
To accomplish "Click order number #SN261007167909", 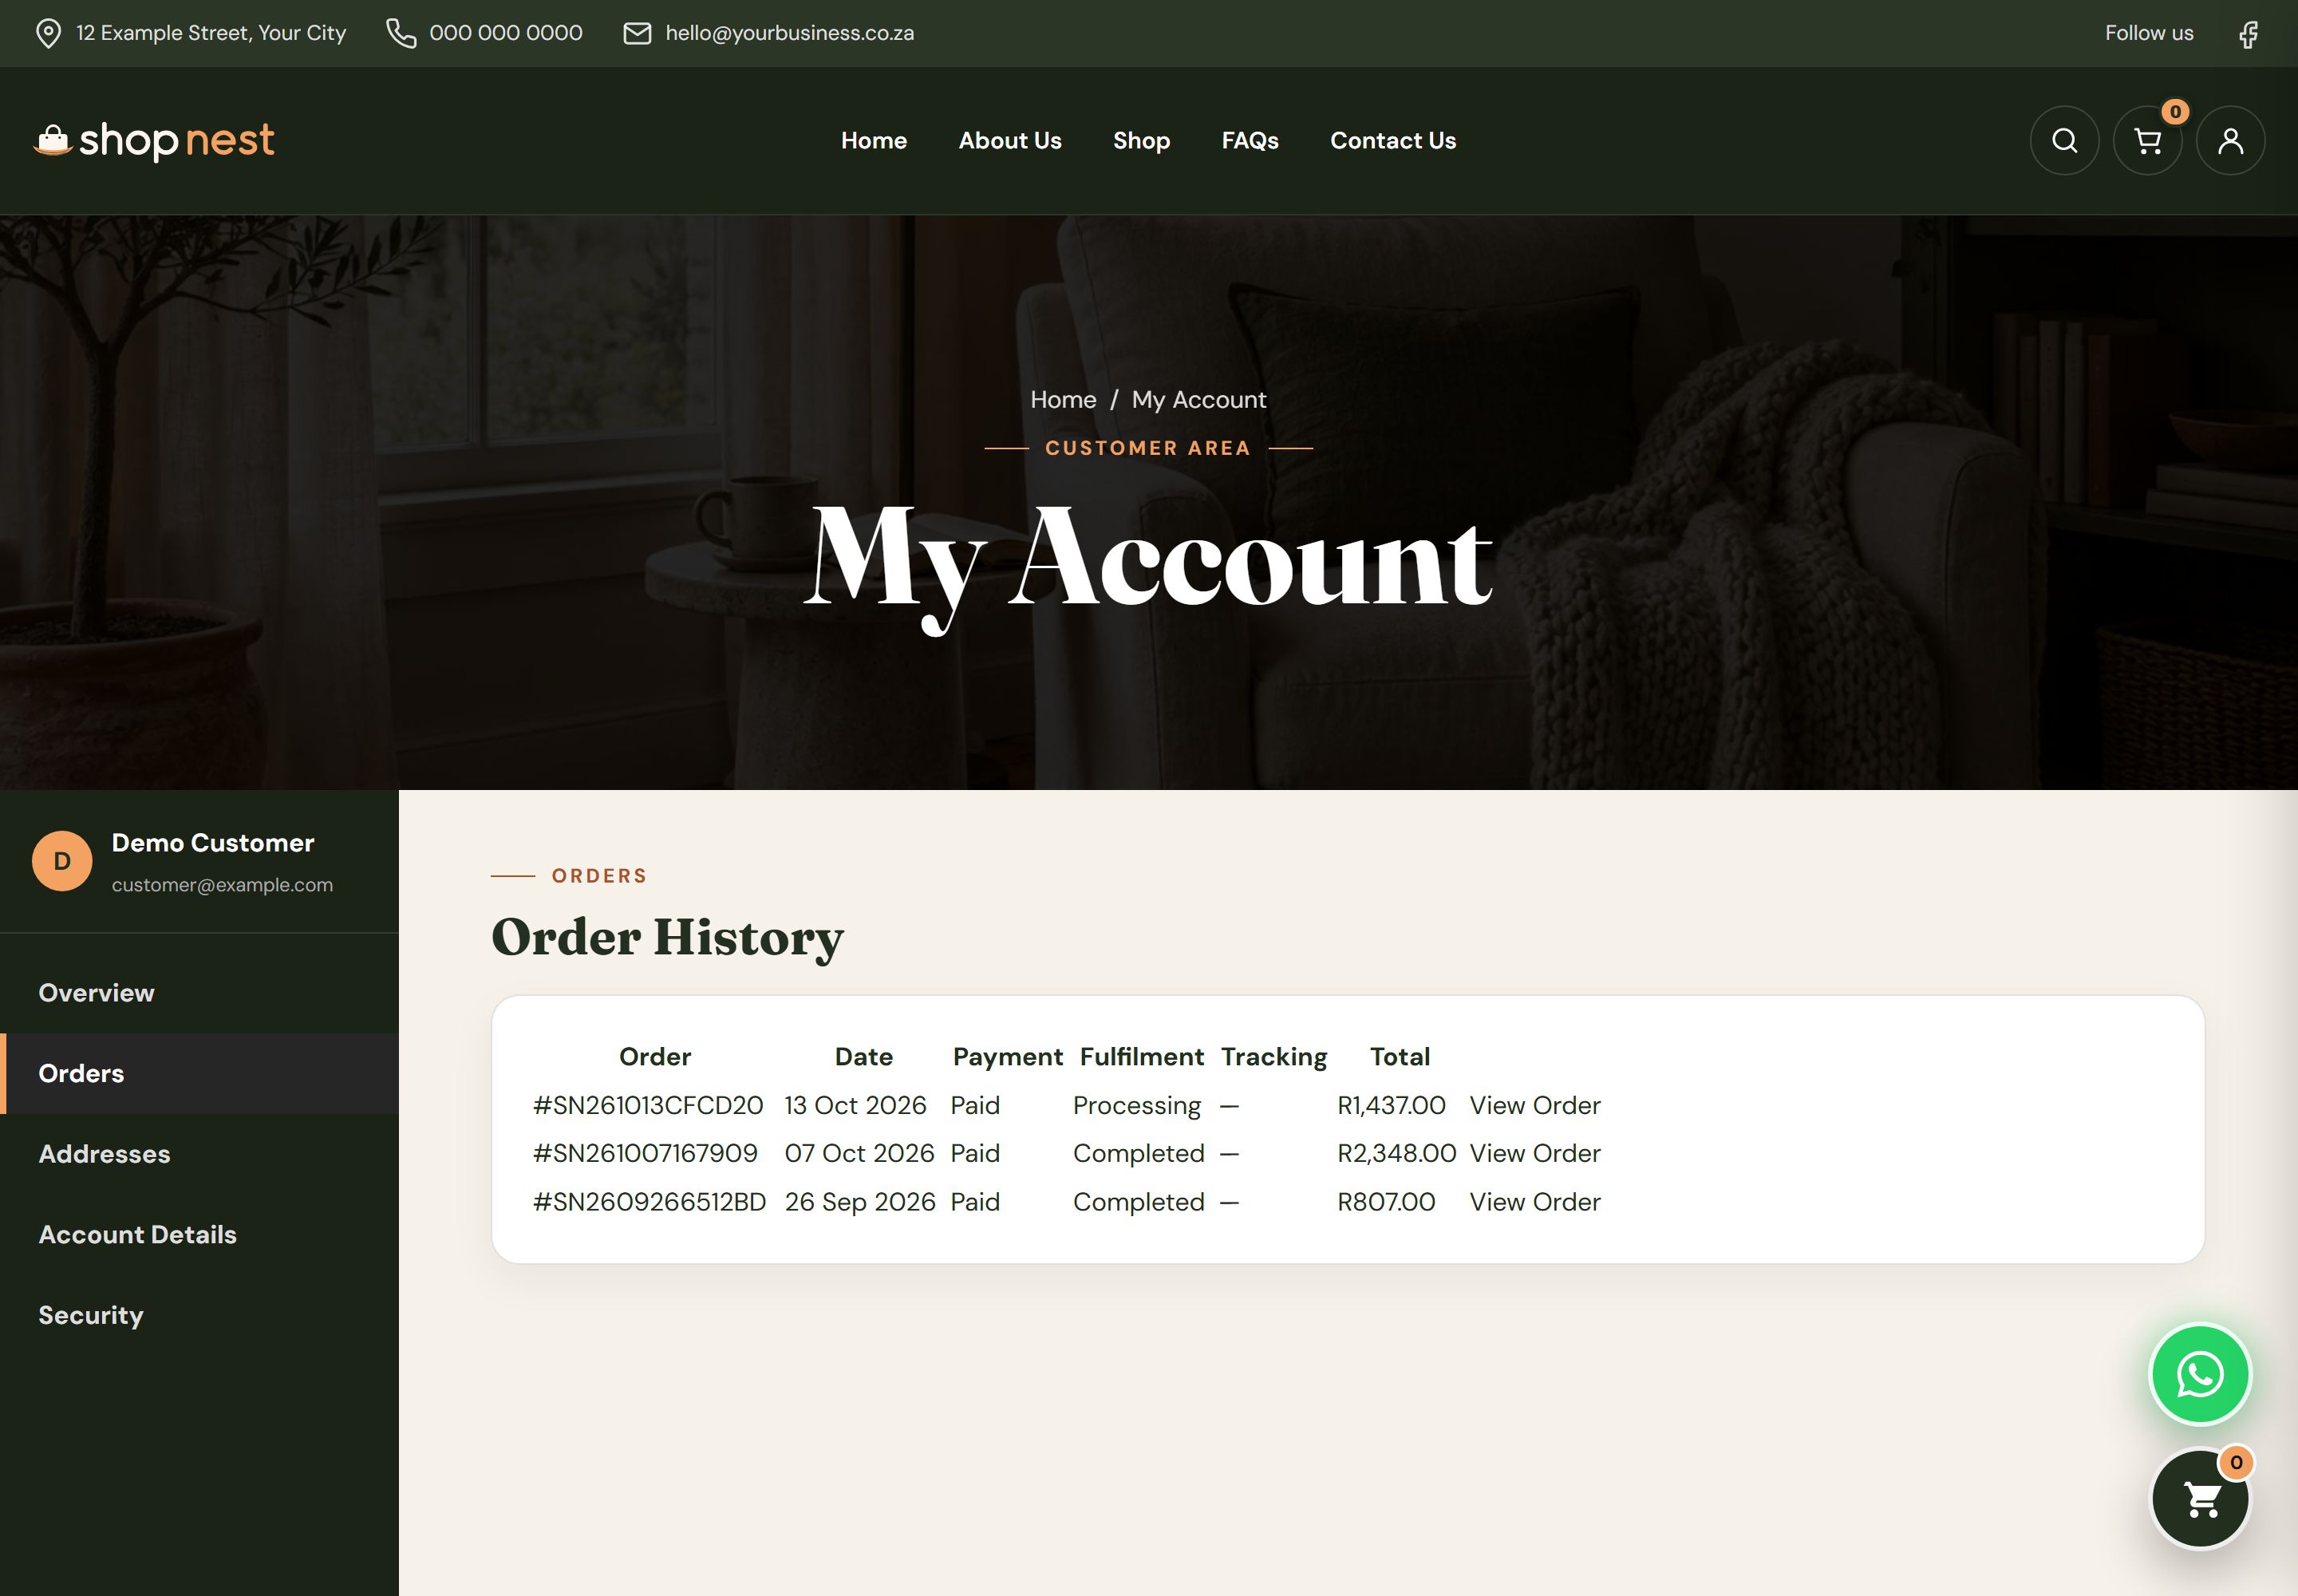I will pyautogui.click(x=645, y=1154).
